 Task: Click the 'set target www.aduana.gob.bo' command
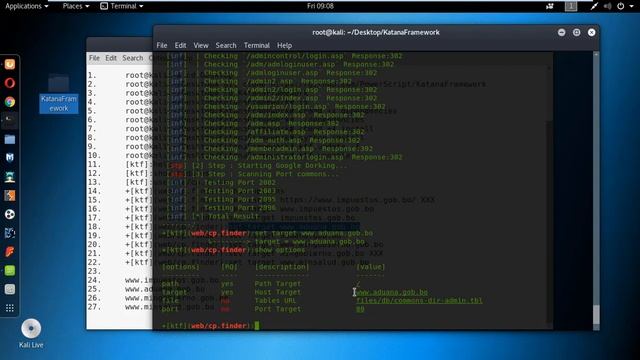(313, 233)
